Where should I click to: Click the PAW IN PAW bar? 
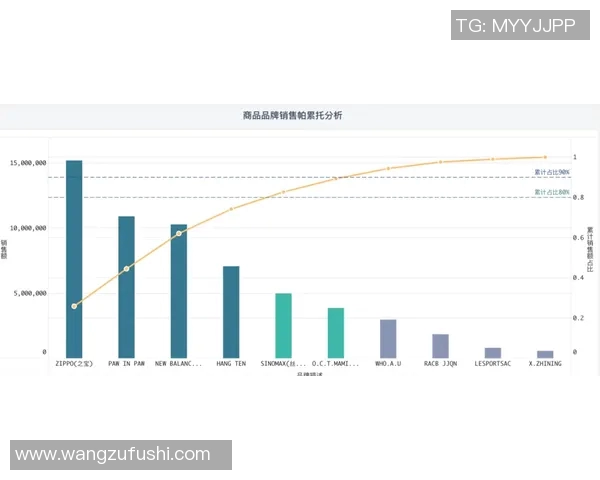126,287
